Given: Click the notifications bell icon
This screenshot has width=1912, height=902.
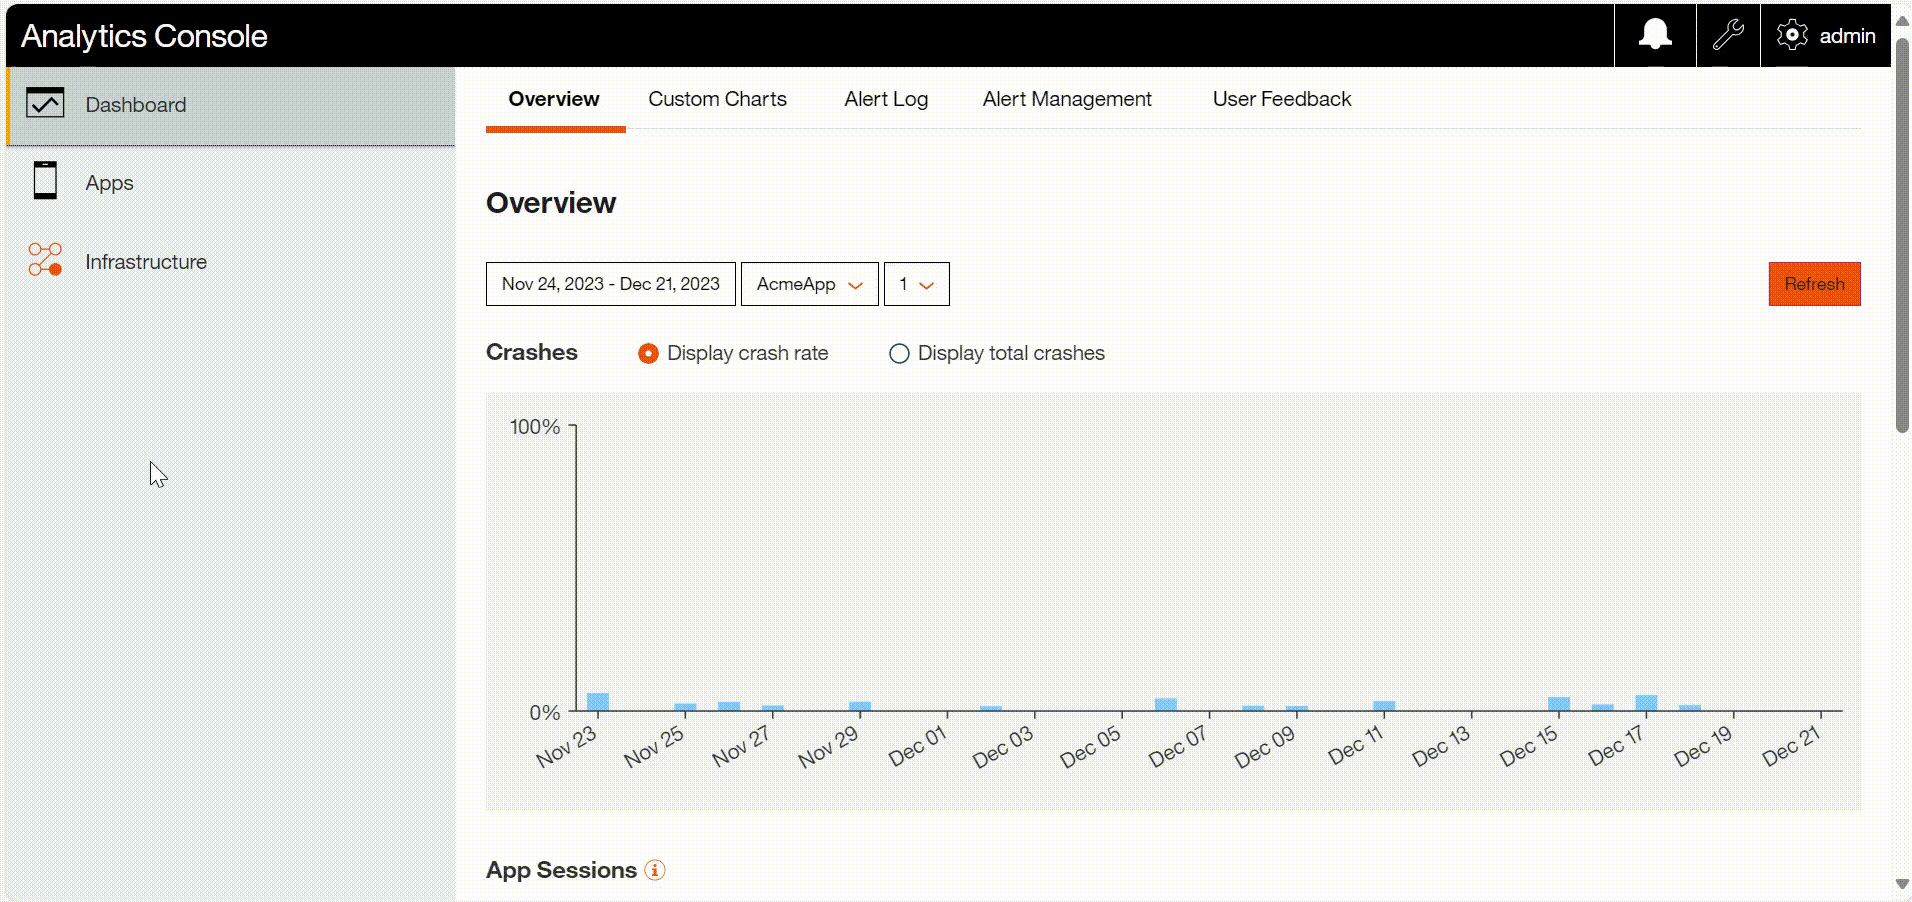Looking at the screenshot, I should tap(1655, 35).
